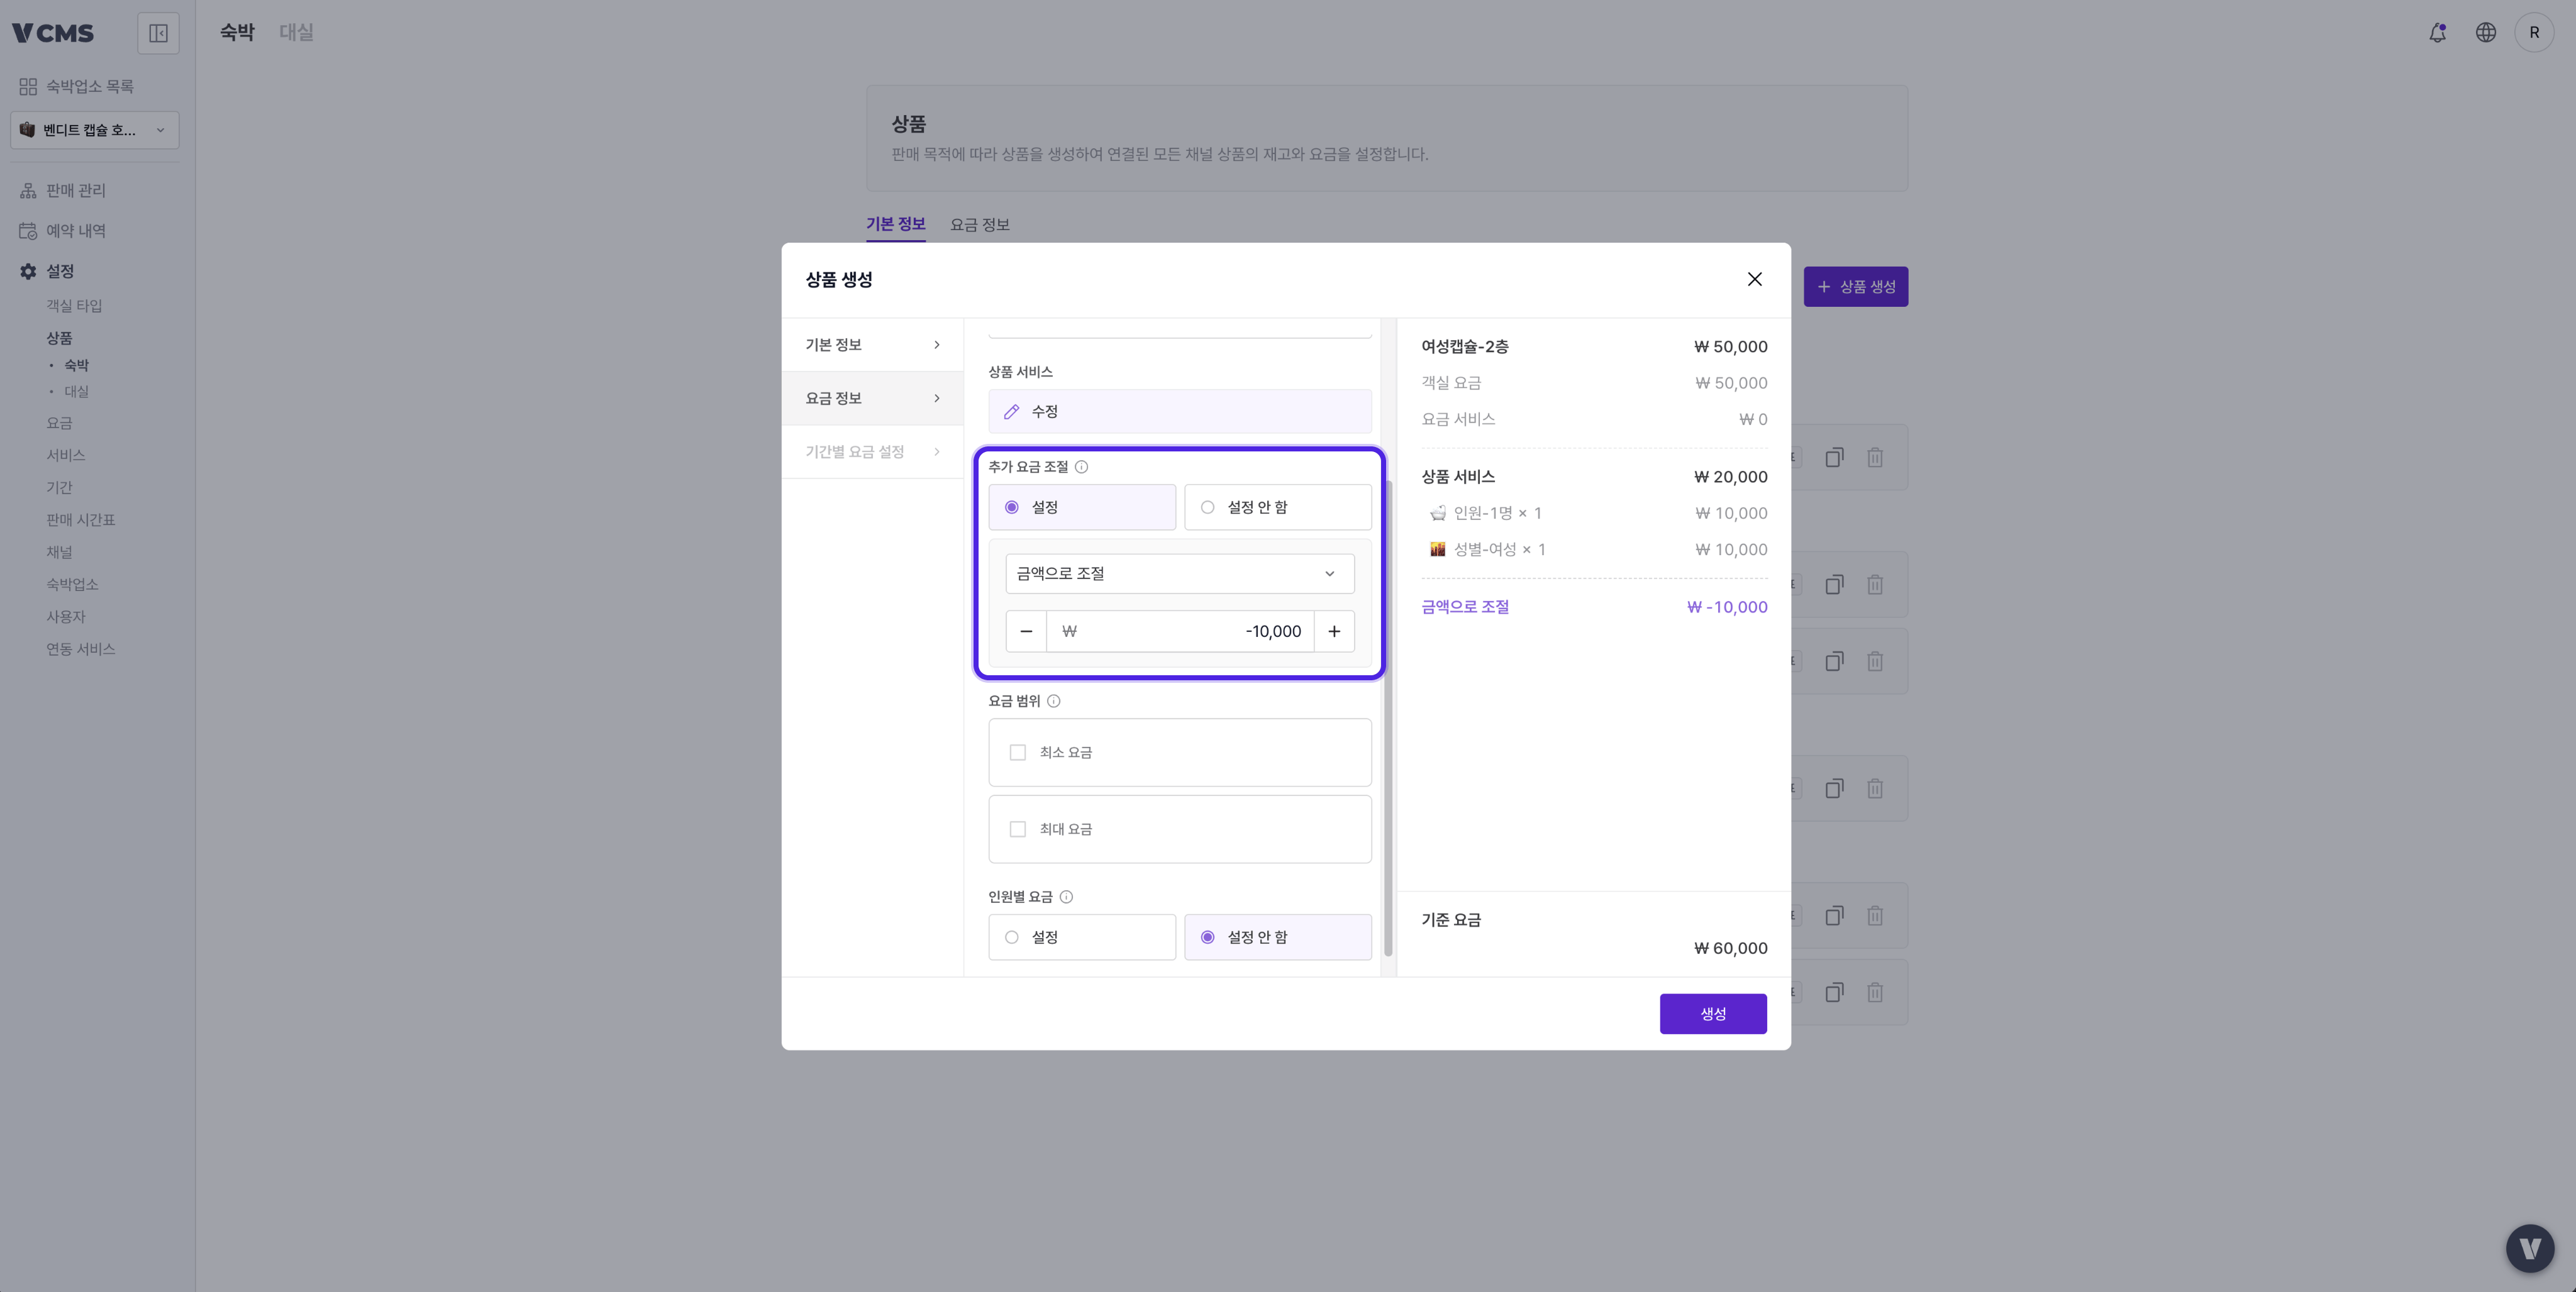Open the 기본 정보 step in the dialog
Viewport: 2576px width, 1292px height.
coord(872,345)
